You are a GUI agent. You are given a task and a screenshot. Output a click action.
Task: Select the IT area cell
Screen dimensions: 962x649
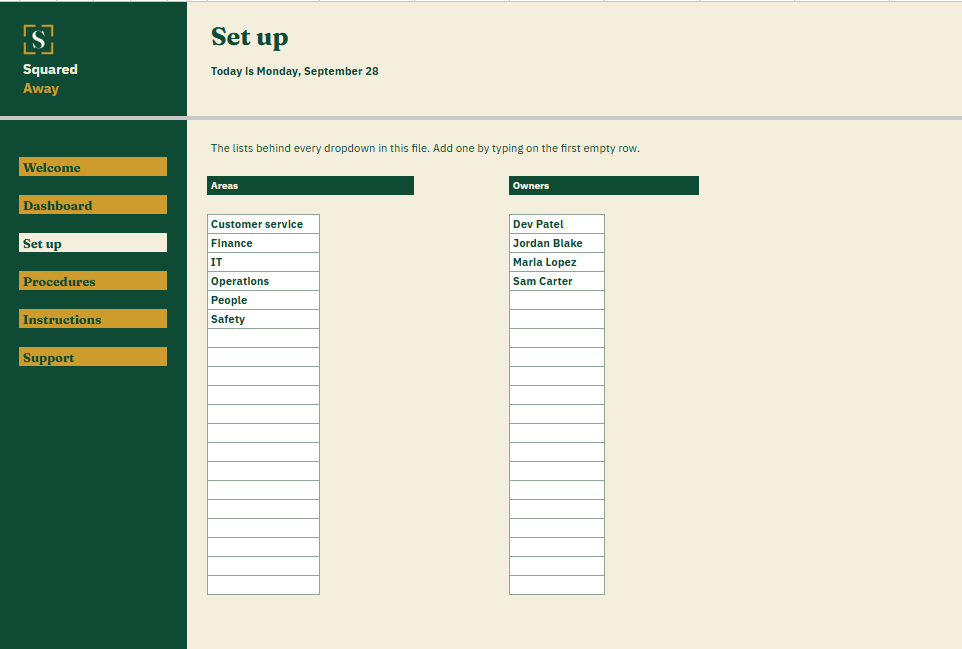tap(263, 262)
